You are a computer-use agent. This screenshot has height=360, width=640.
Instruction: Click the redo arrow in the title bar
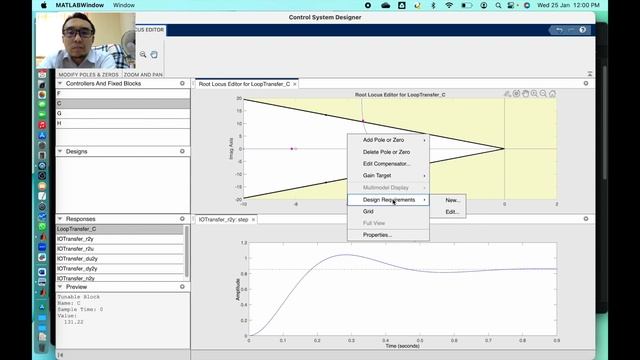[571, 30]
